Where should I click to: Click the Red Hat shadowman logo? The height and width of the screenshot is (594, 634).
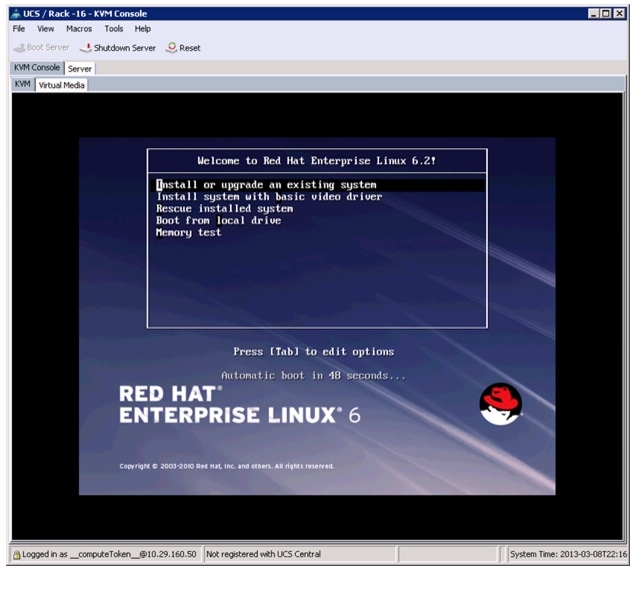coord(501,404)
